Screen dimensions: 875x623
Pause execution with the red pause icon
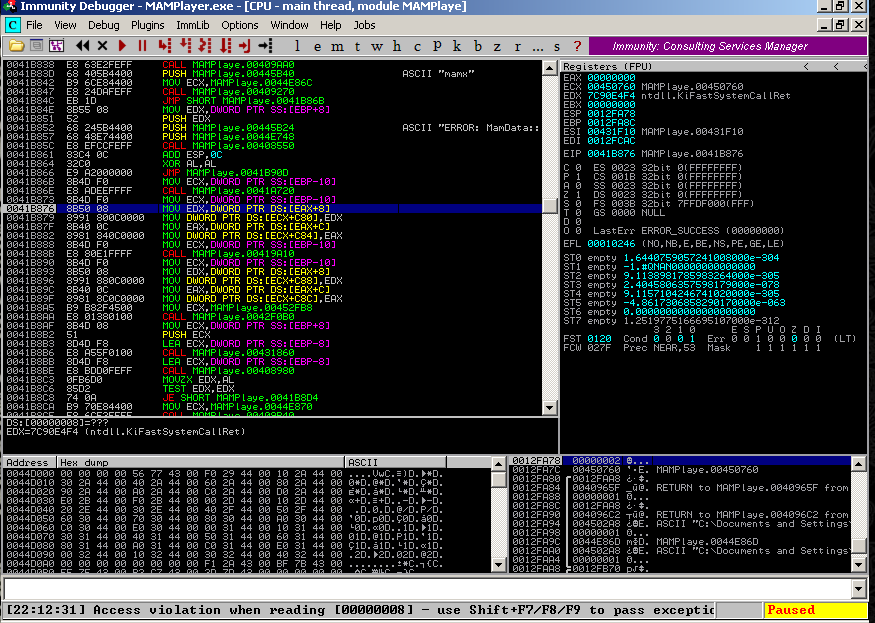point(142,46)
